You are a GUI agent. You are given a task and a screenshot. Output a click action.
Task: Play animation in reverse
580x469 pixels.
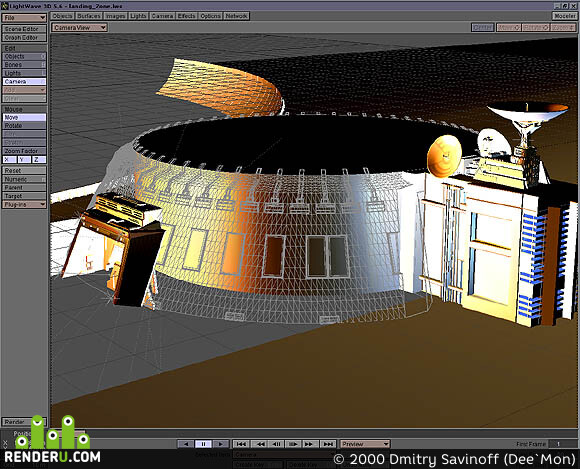tap(186, 444)
